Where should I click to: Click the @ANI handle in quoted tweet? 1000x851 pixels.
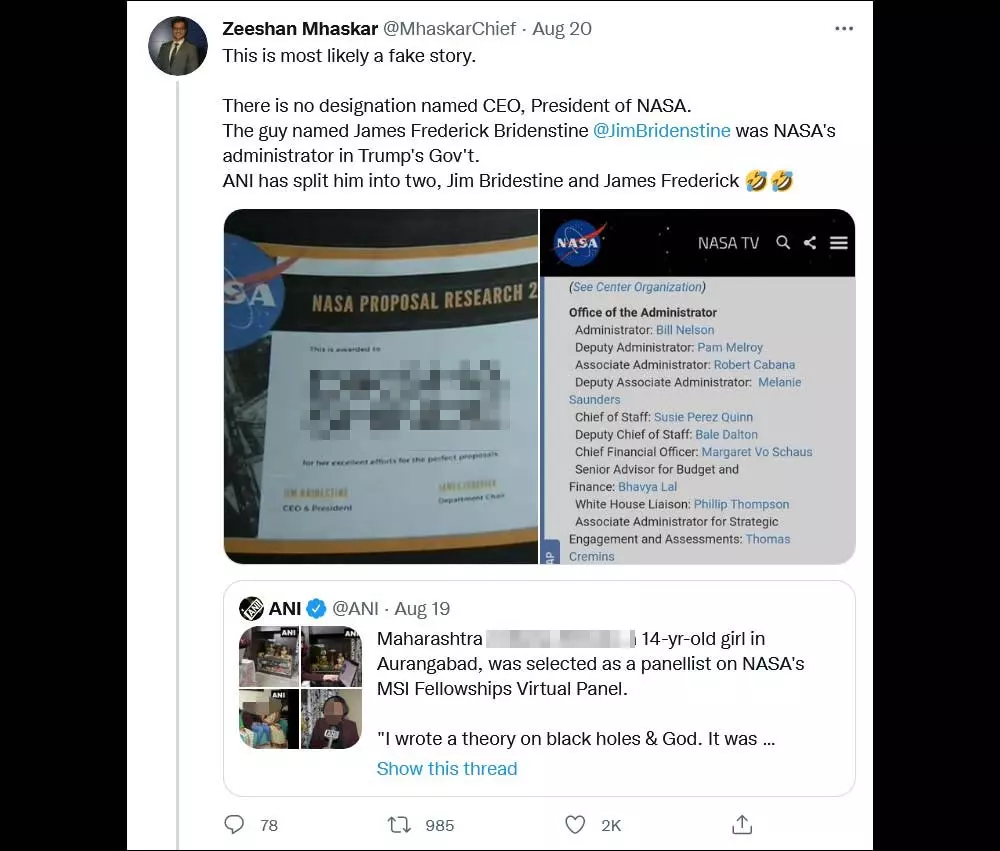(x=355, y=609)
